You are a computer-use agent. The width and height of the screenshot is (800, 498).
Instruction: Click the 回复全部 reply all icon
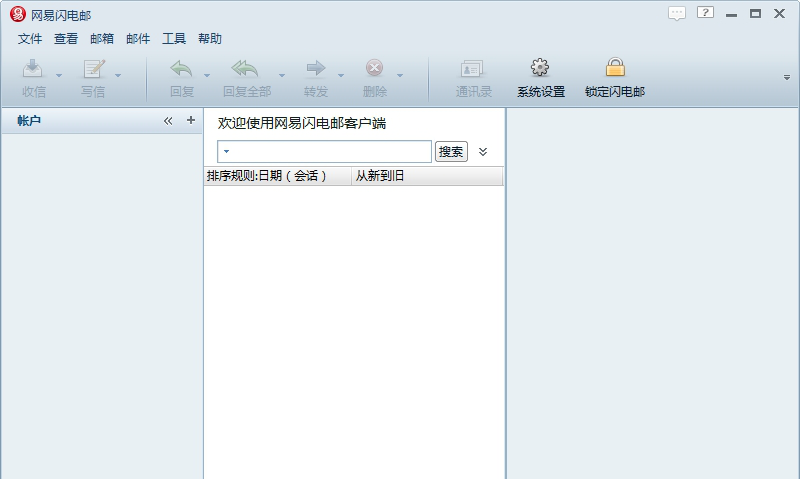[x=245, y=68]
